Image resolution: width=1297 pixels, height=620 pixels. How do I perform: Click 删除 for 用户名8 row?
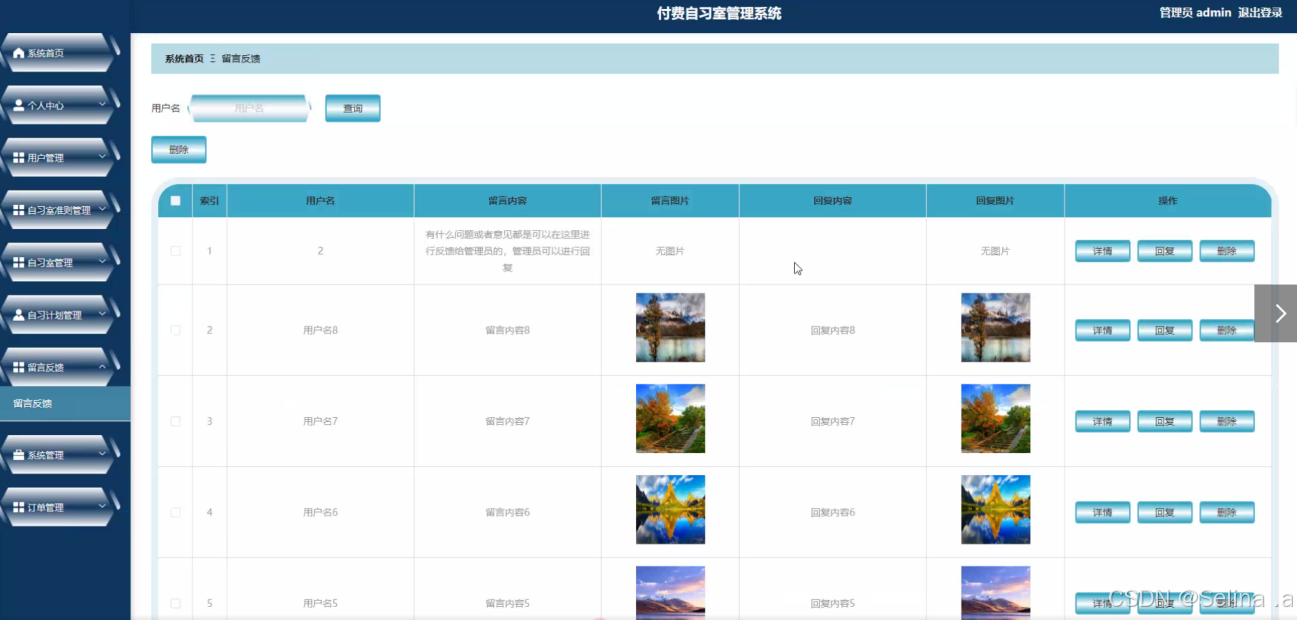[x=1227, y=331]
